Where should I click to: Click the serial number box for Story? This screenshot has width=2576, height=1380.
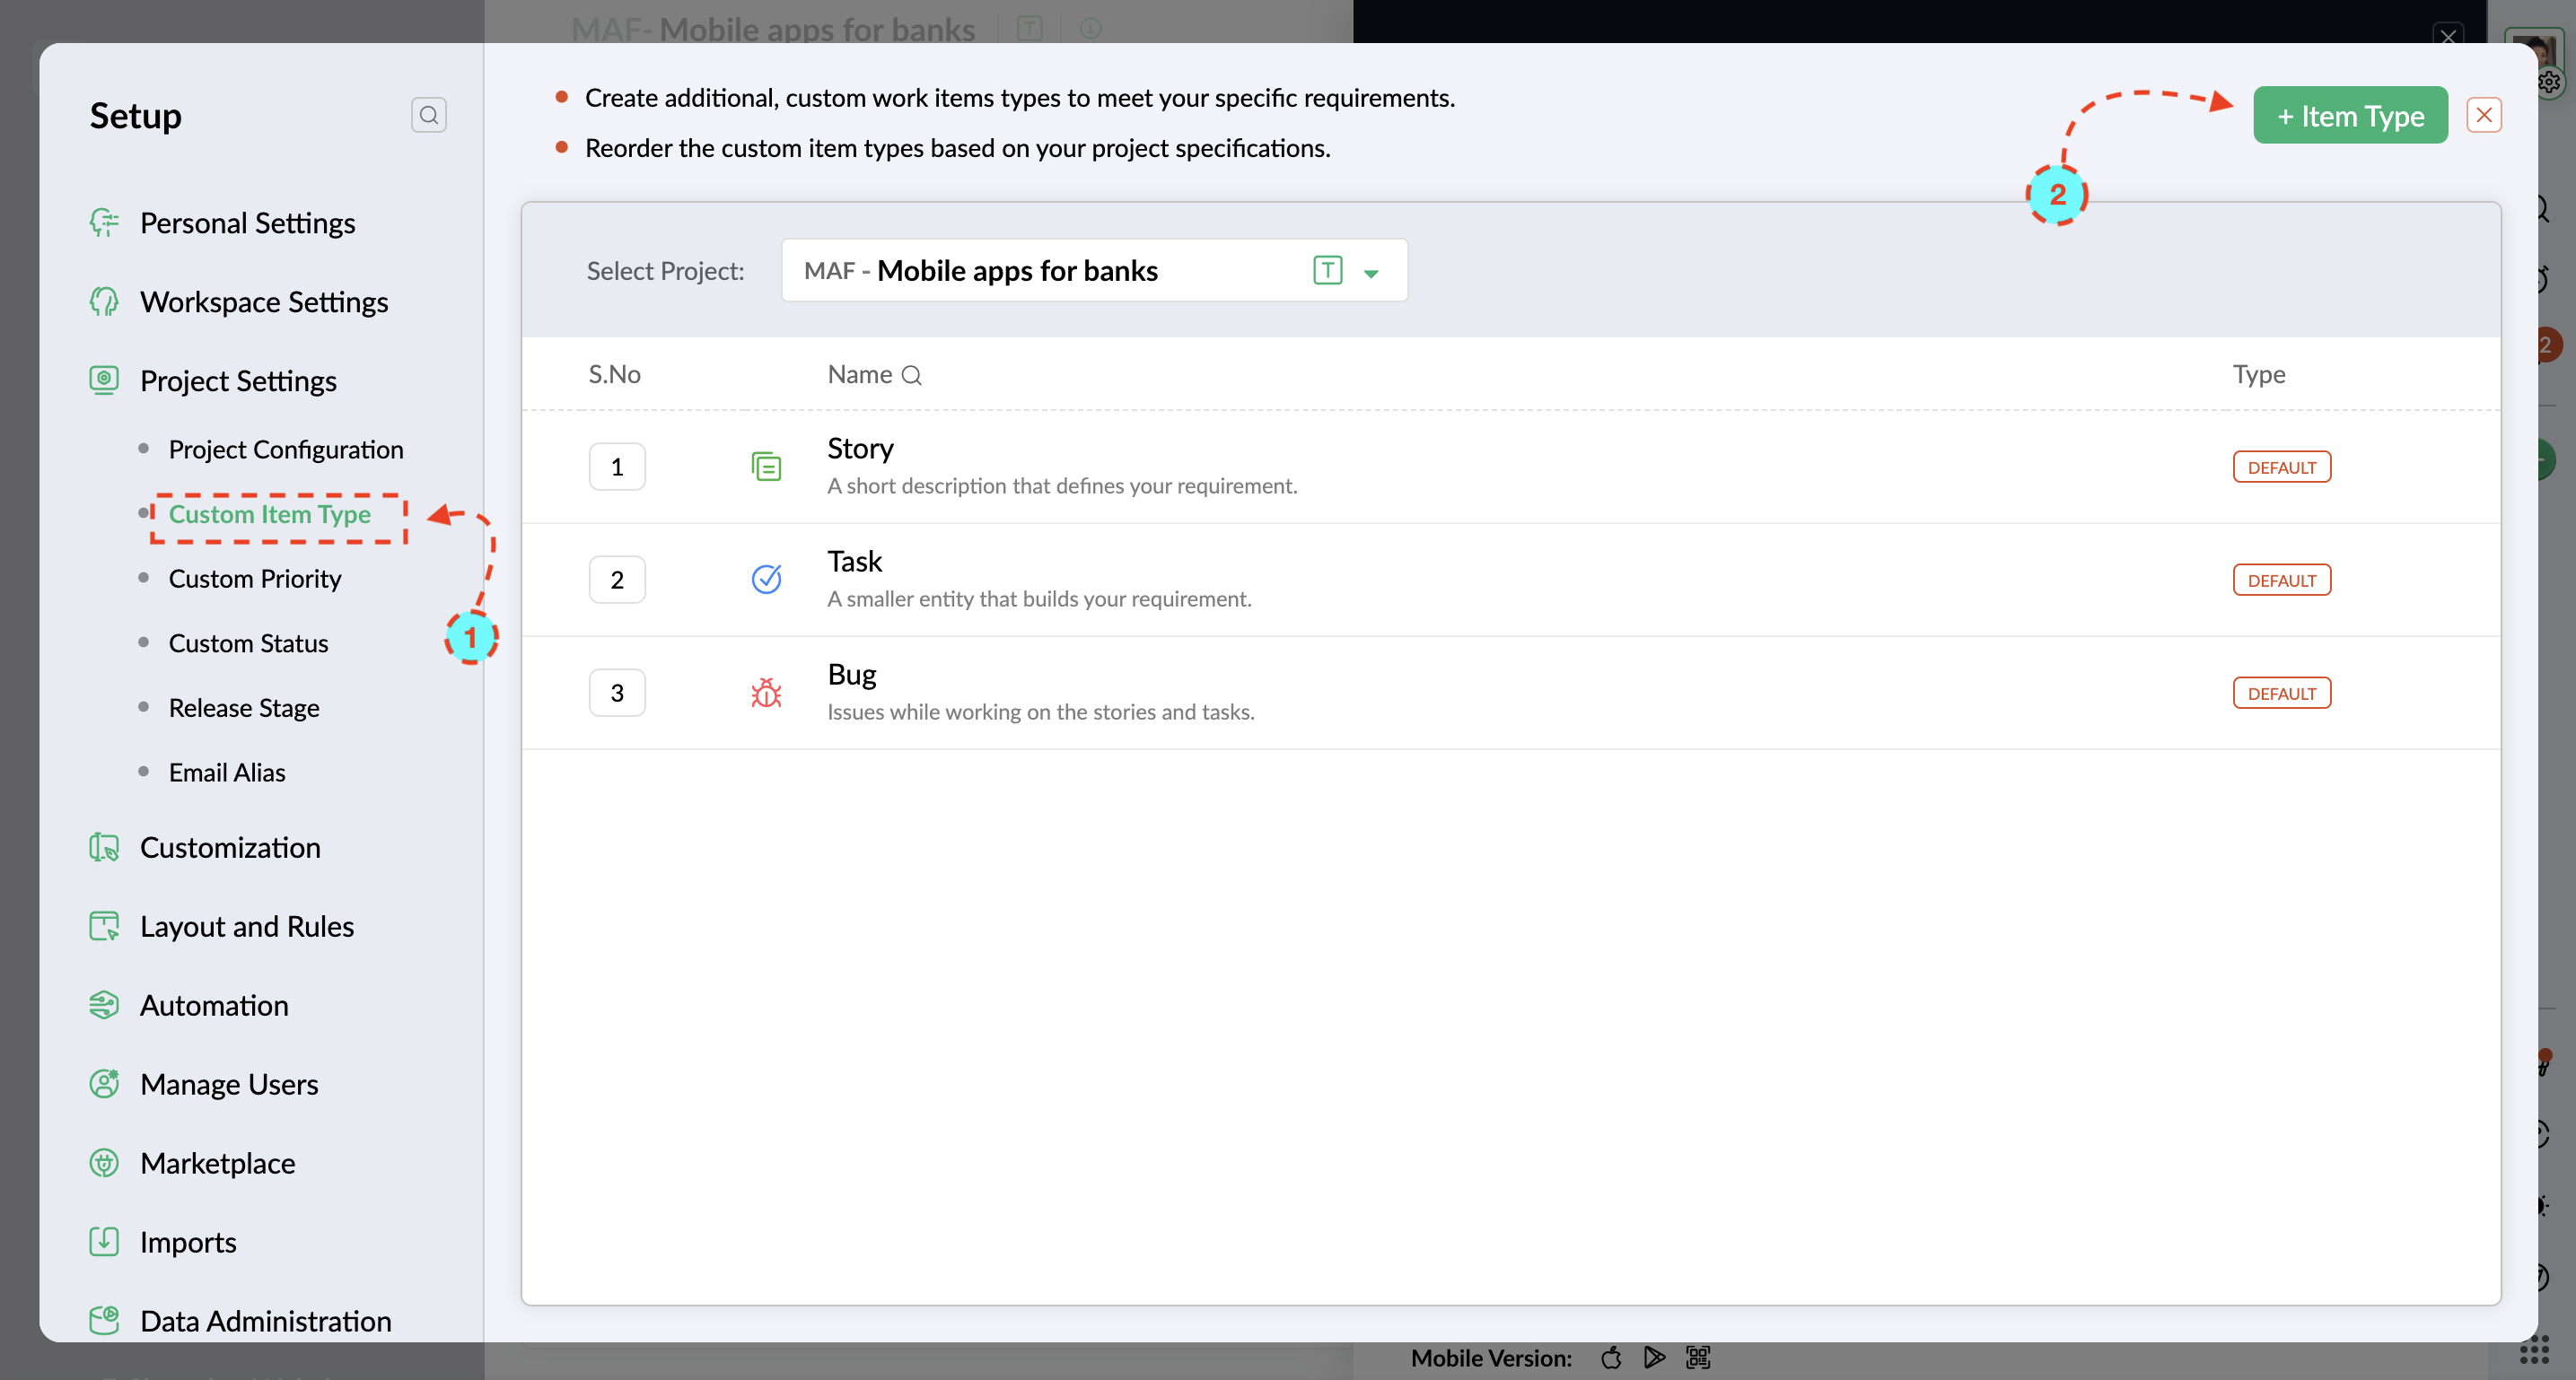tap(617, 467)
